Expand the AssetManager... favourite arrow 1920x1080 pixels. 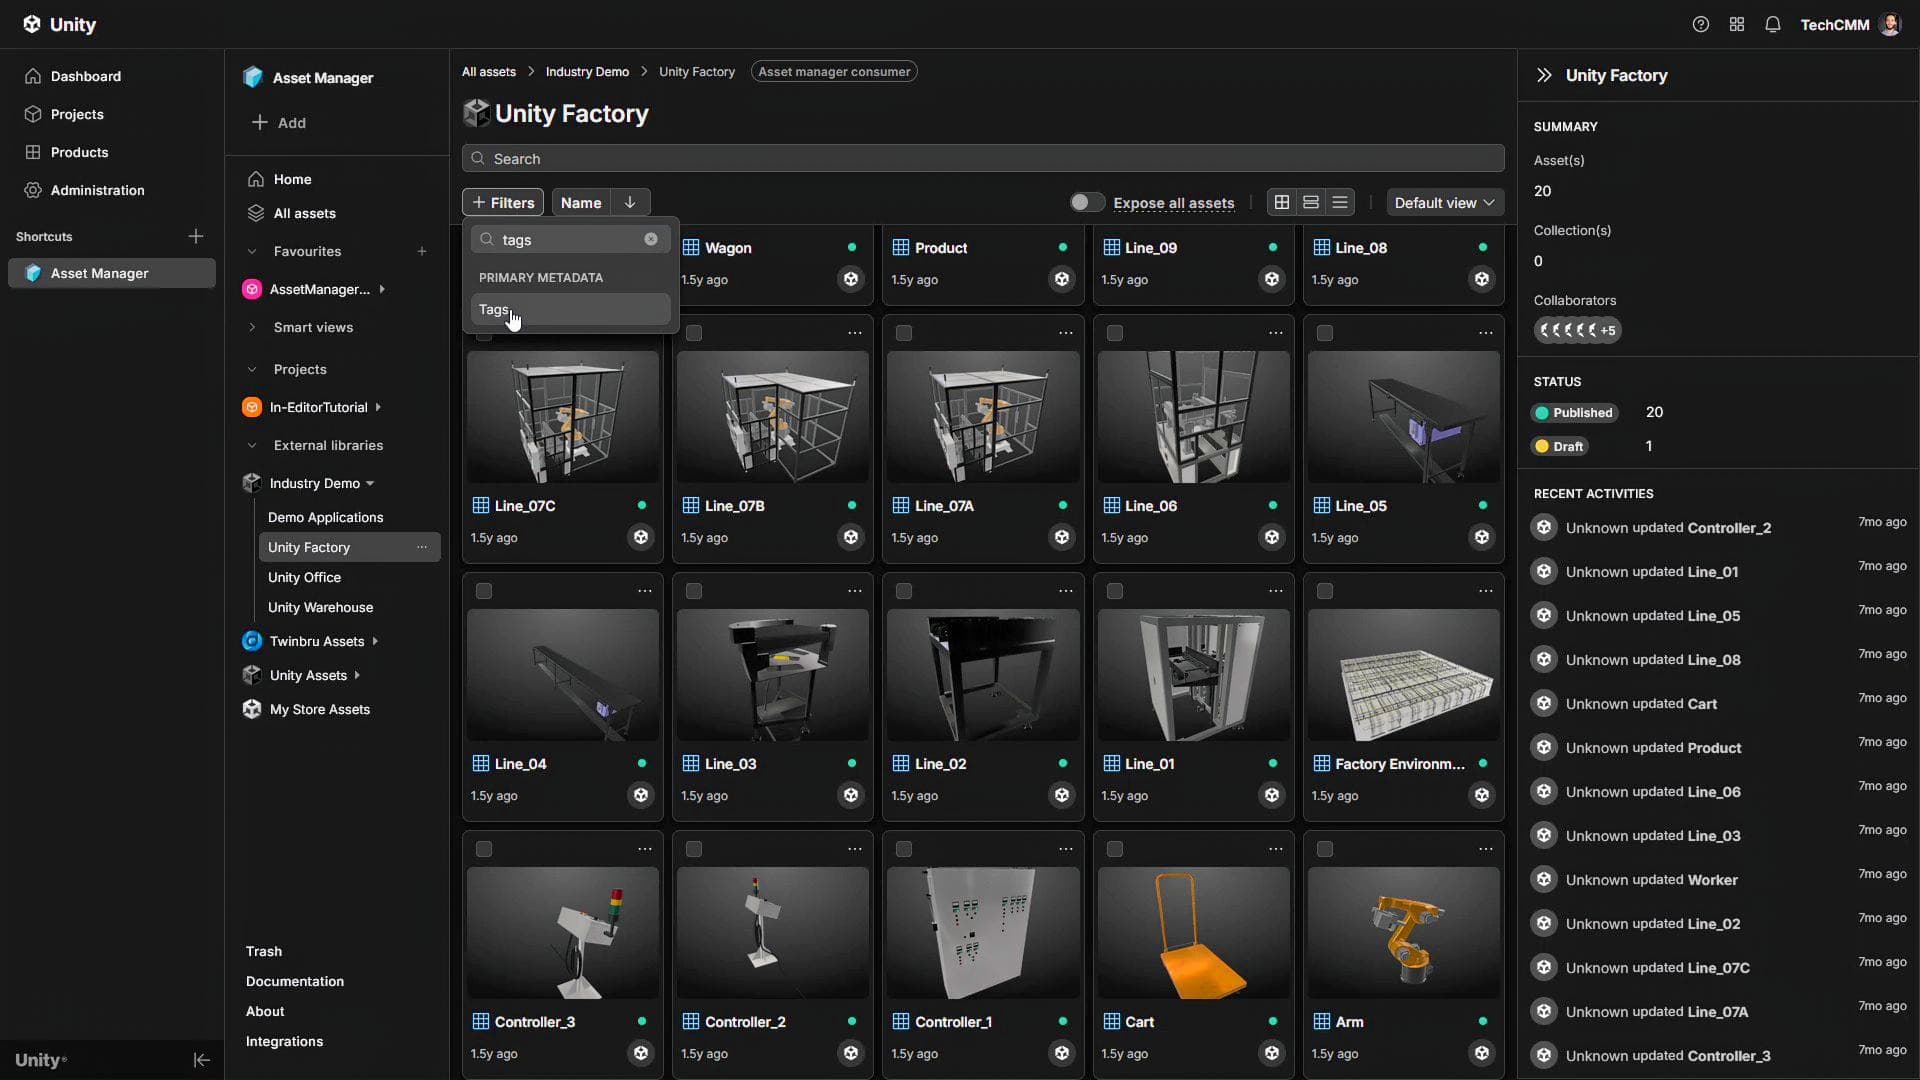382,289
